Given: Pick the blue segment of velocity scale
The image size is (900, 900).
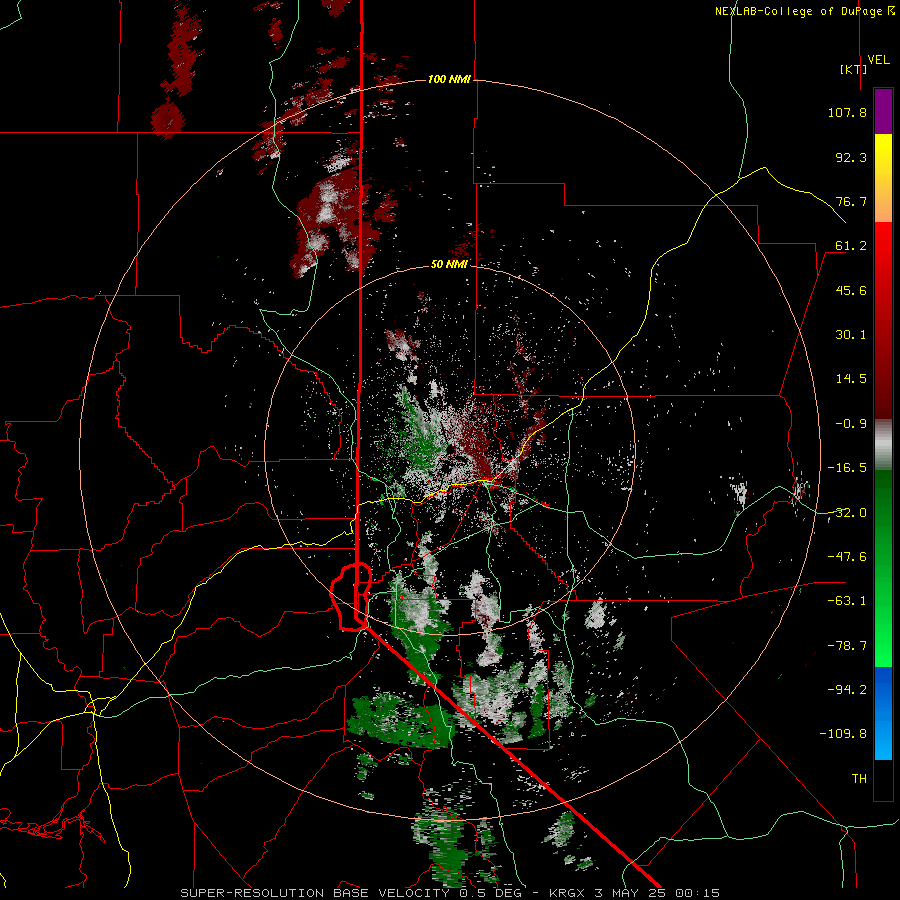Looking at the screenshot, I should click(x=883, y=713).
